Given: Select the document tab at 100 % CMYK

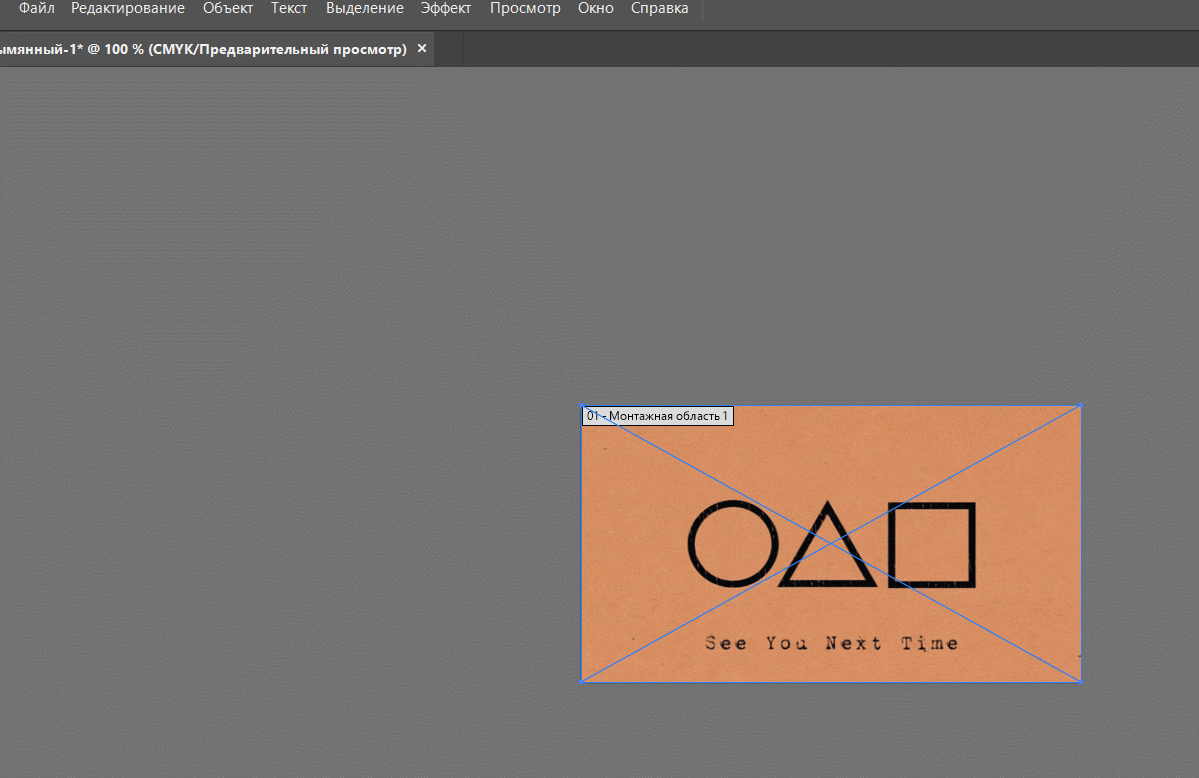Looking at the screenshot, I should pyautogui.click(x=203, y=49).
